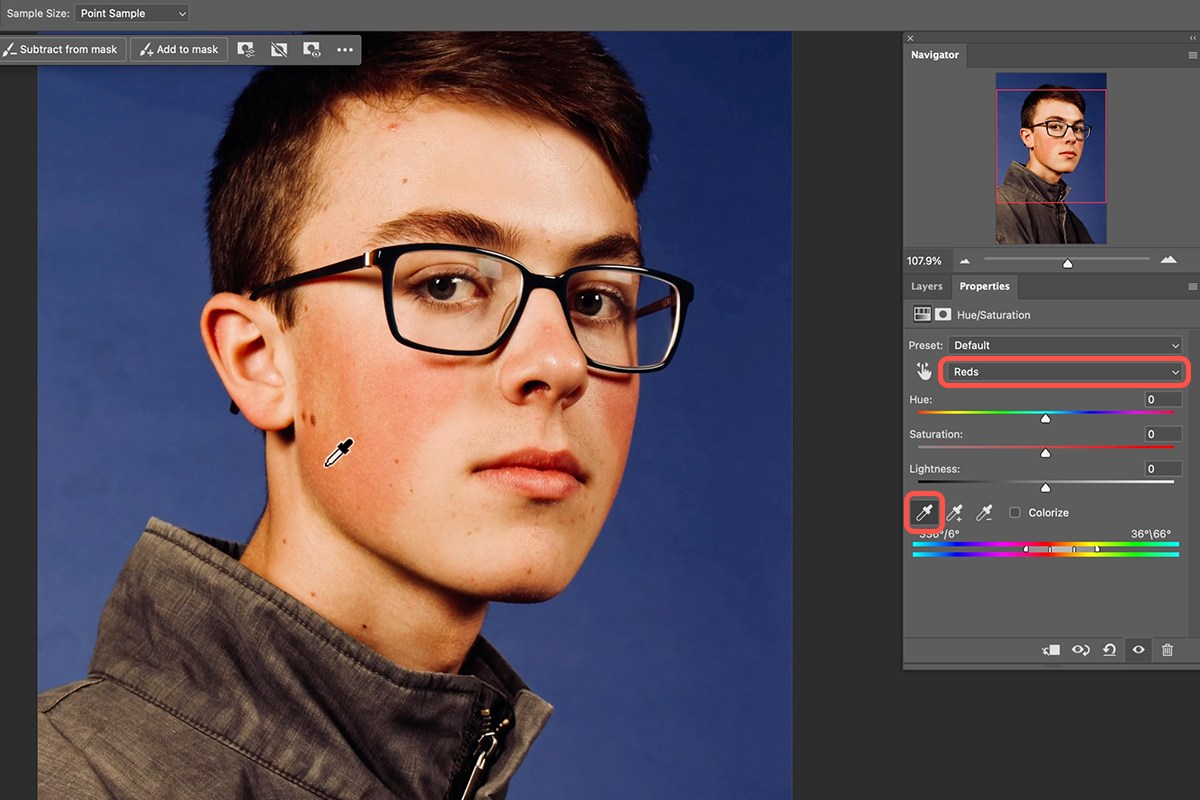
Task: Select the on-image hand adjustment tool
Action: (924, 371)
